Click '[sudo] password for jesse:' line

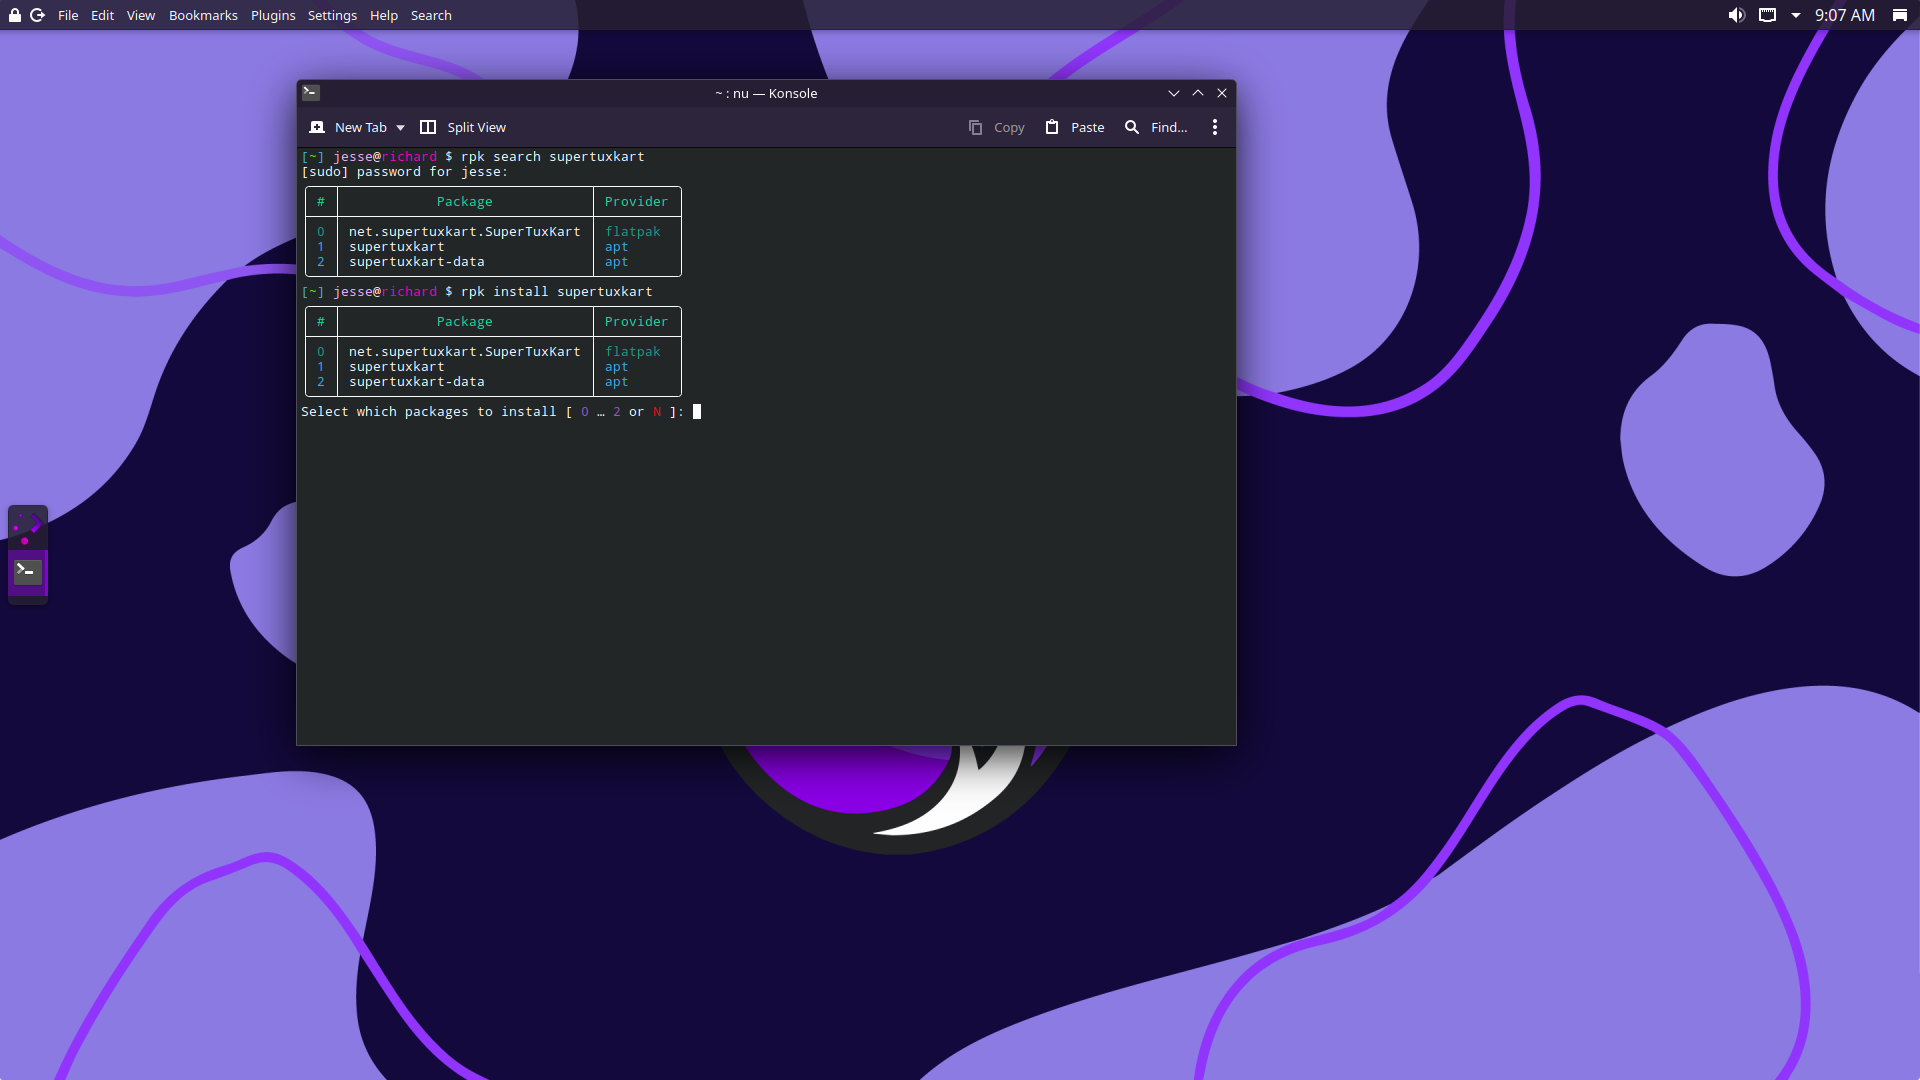click(x=404, y=172)
